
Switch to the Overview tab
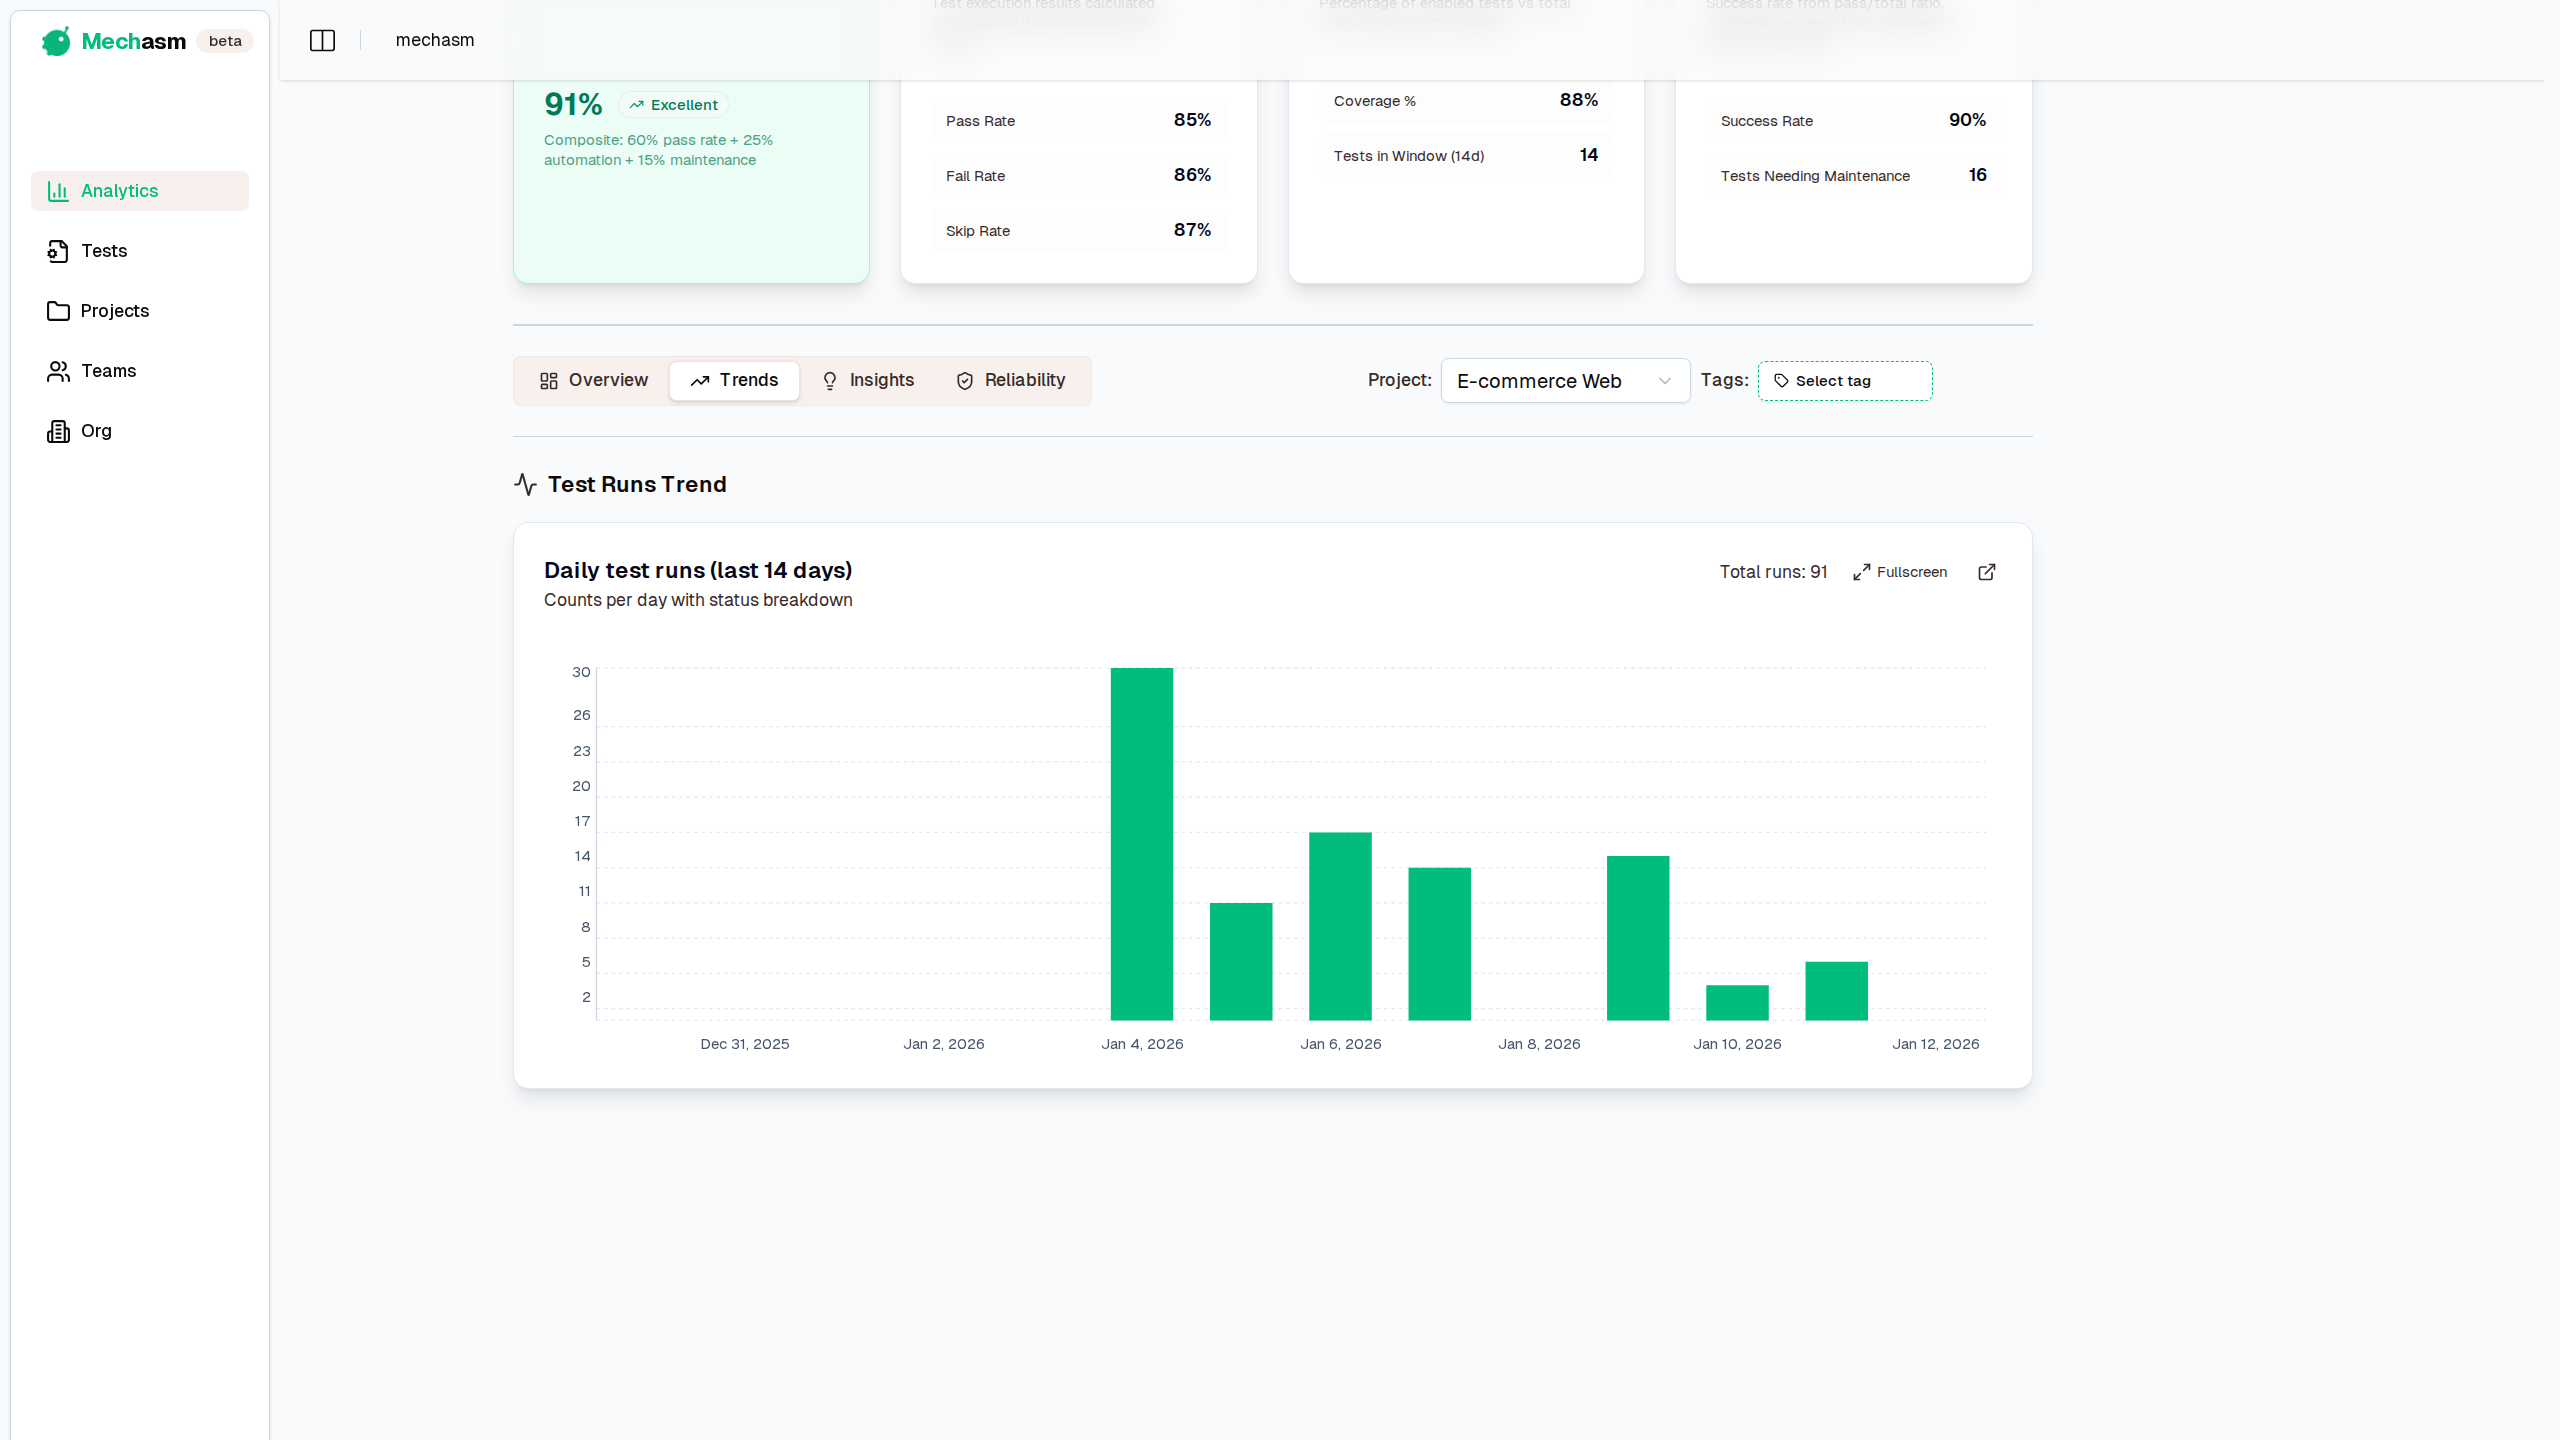point(594,381)
